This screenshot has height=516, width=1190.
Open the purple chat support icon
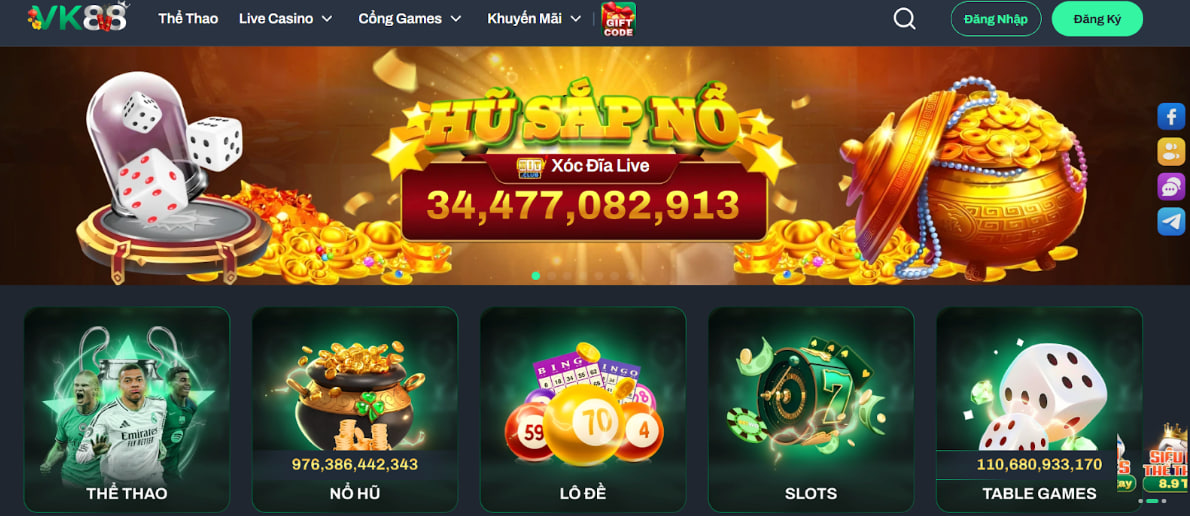(x=1171, y=187)
